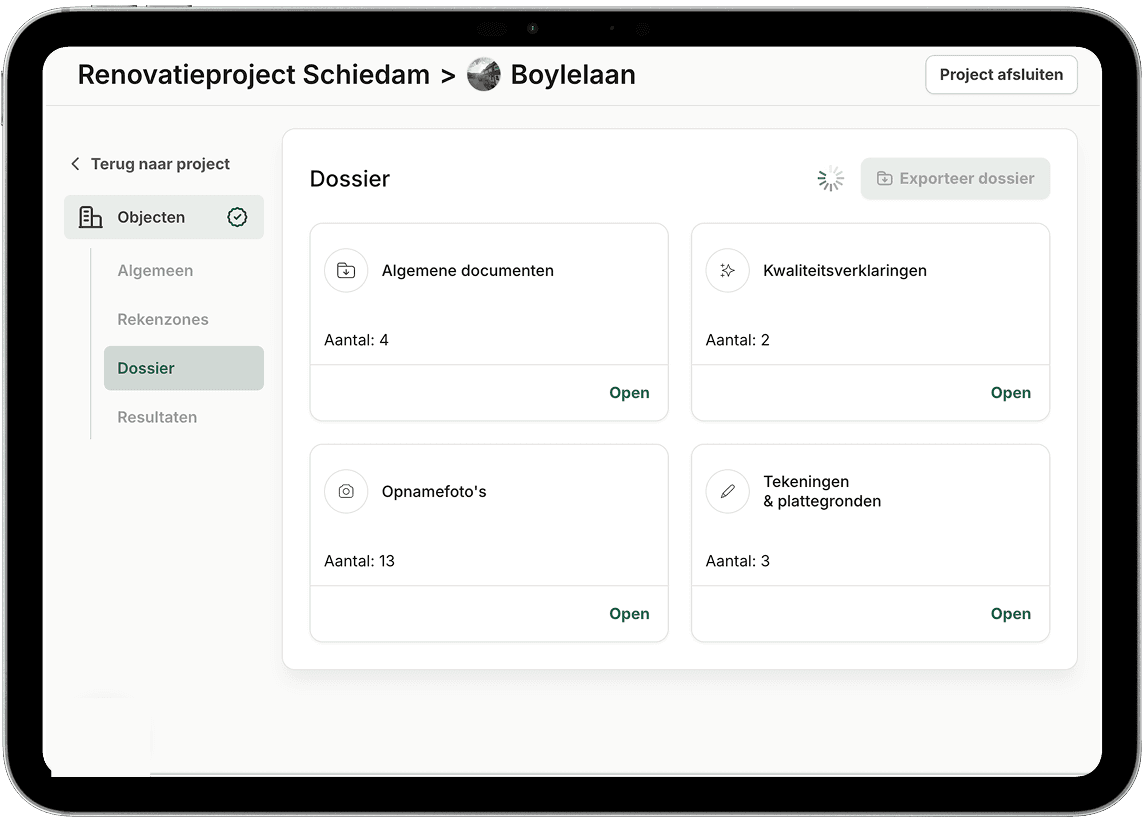The image size is (1145, 824).
Task: Click the sparkle icon on Kwaliteitsverklaringen card
Action: pos(727,270)
